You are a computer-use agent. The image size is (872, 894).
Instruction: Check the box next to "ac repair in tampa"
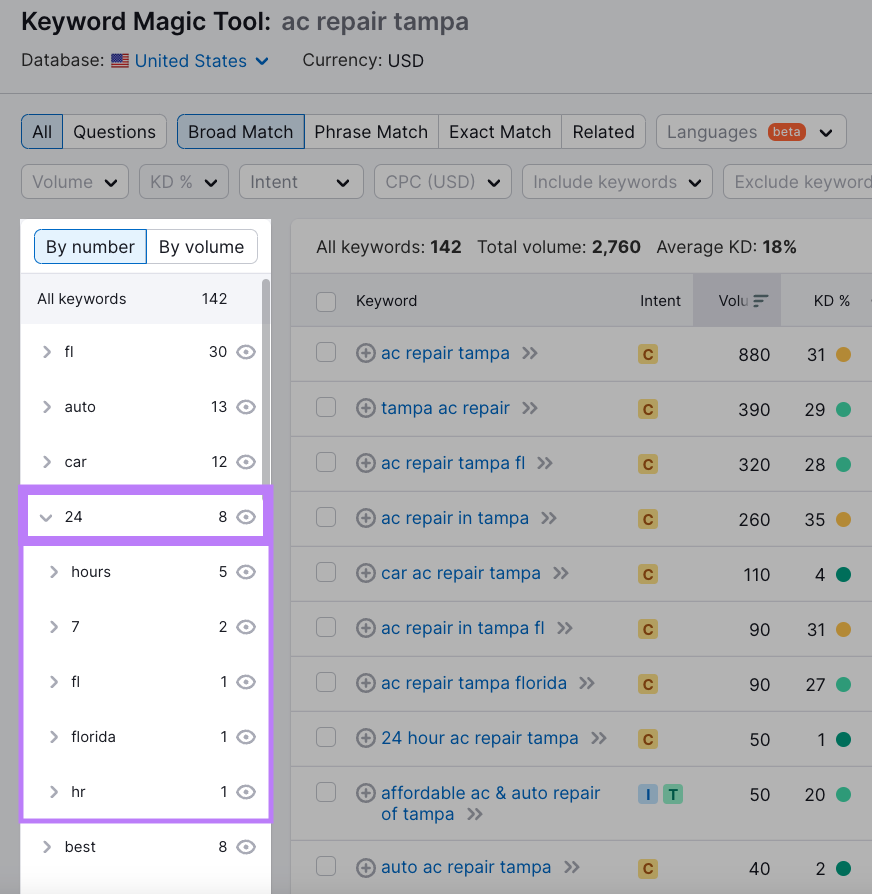tap(325, 518)
